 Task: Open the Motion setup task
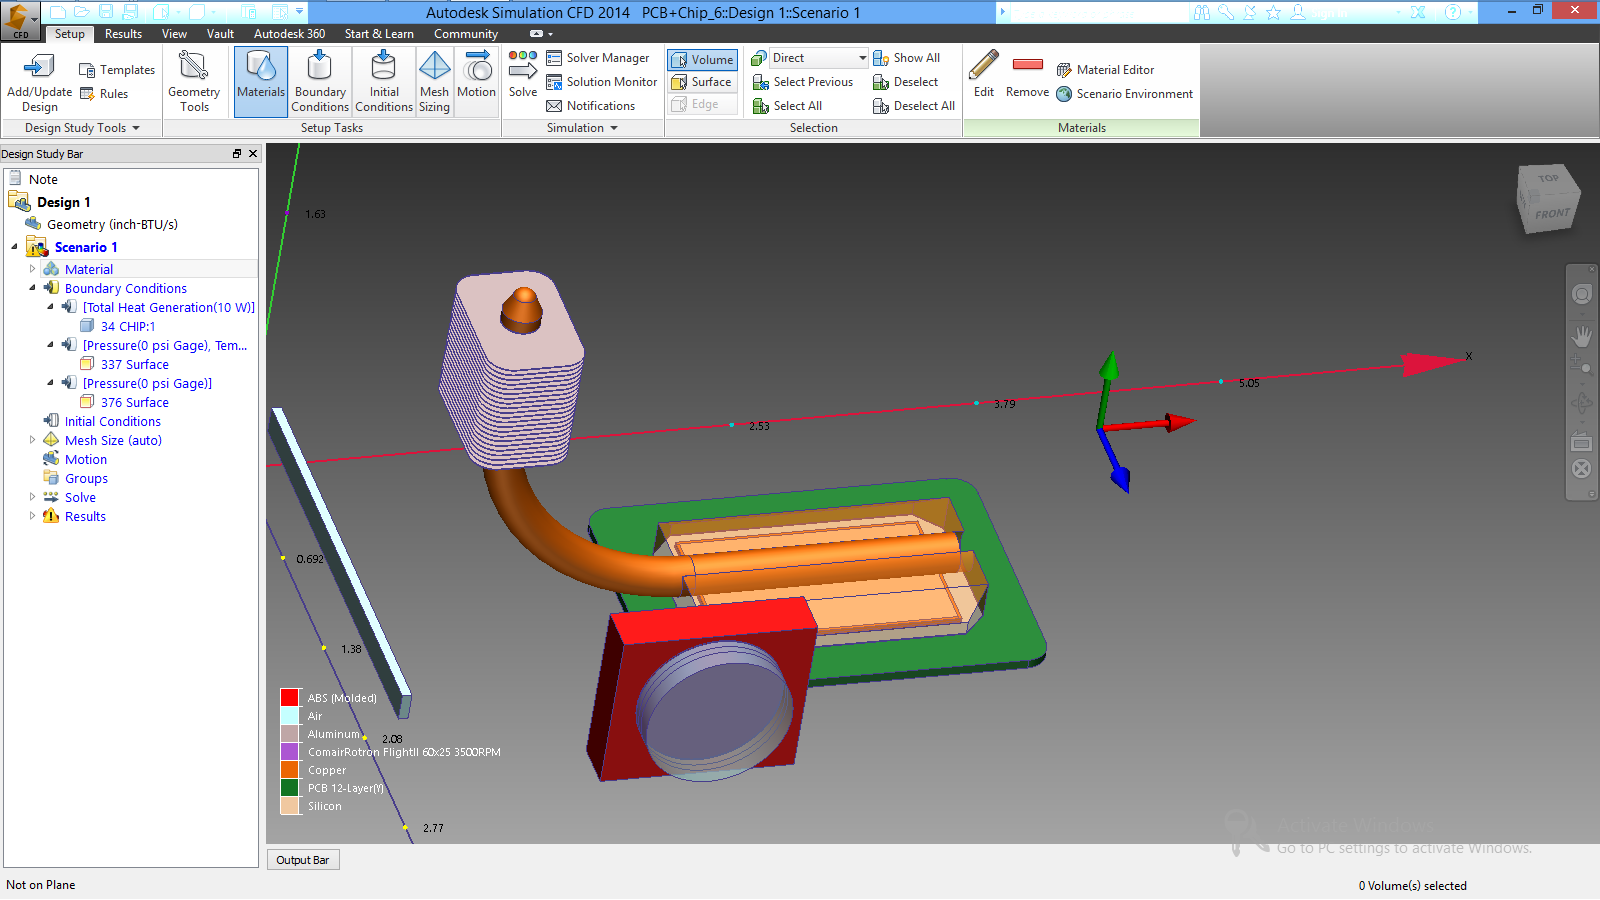coord(477,81)
